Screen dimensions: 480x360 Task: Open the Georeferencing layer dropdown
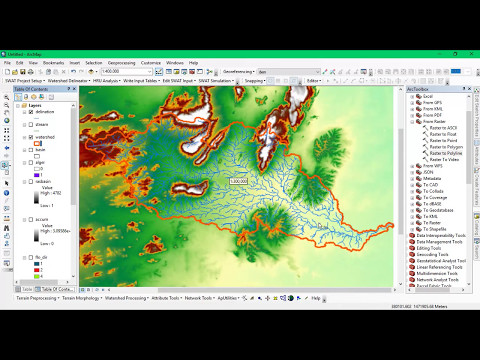(x=317, y=72)
